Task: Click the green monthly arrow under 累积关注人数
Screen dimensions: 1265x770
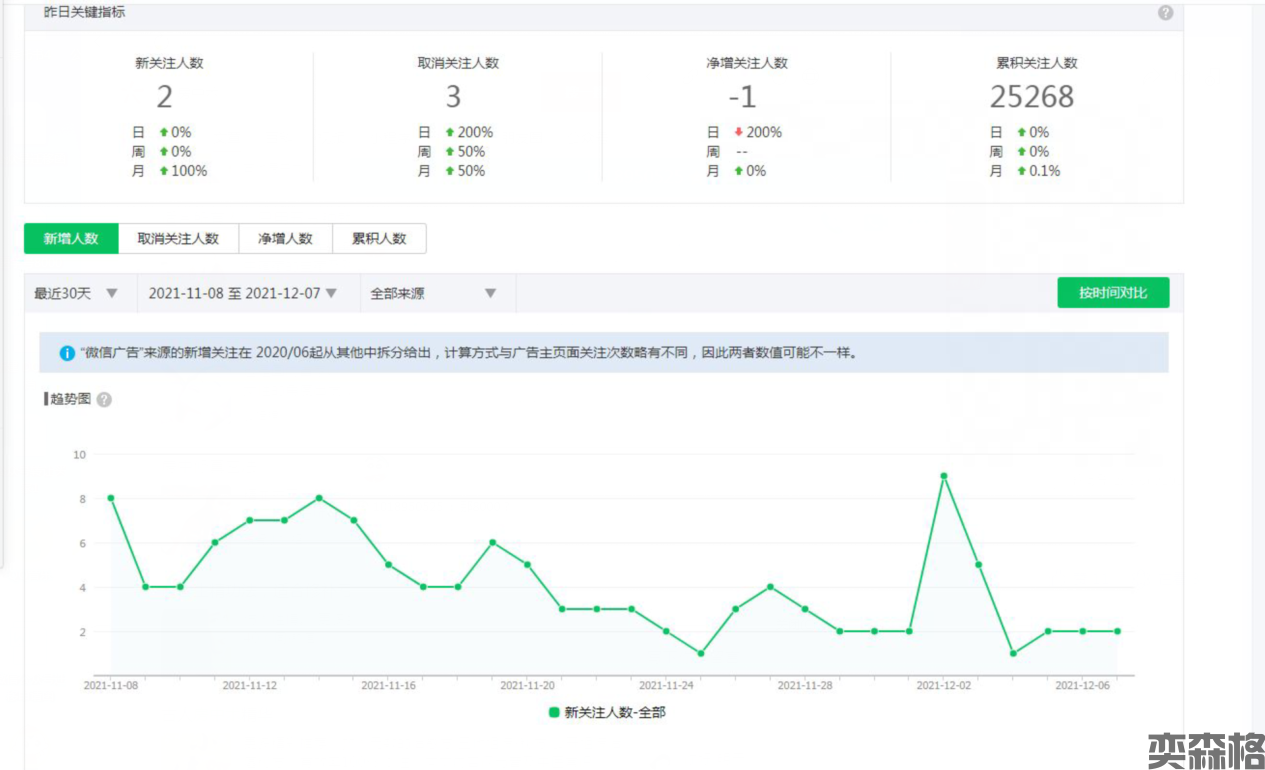Action: pos(1021,171)
